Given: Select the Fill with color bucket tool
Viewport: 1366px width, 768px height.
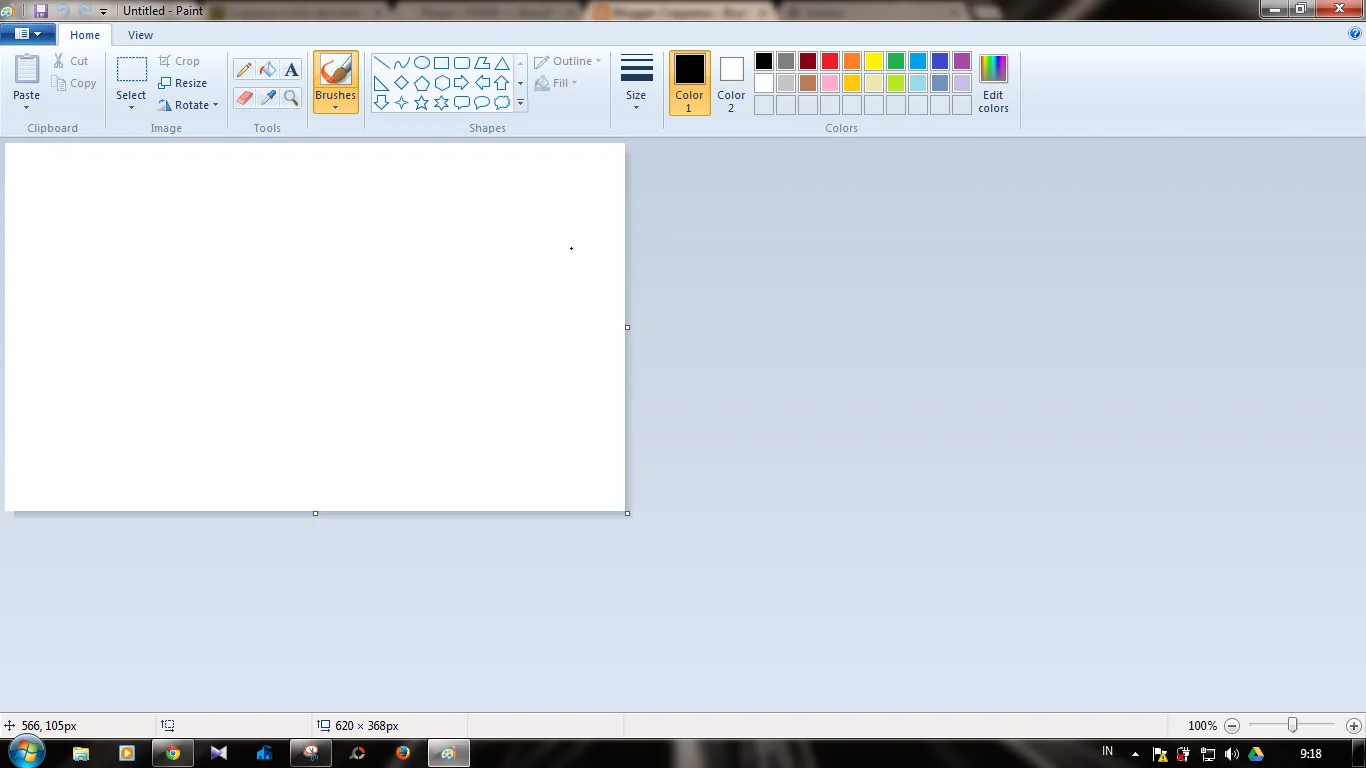Looking at the screenshot, I should (268, 70).
